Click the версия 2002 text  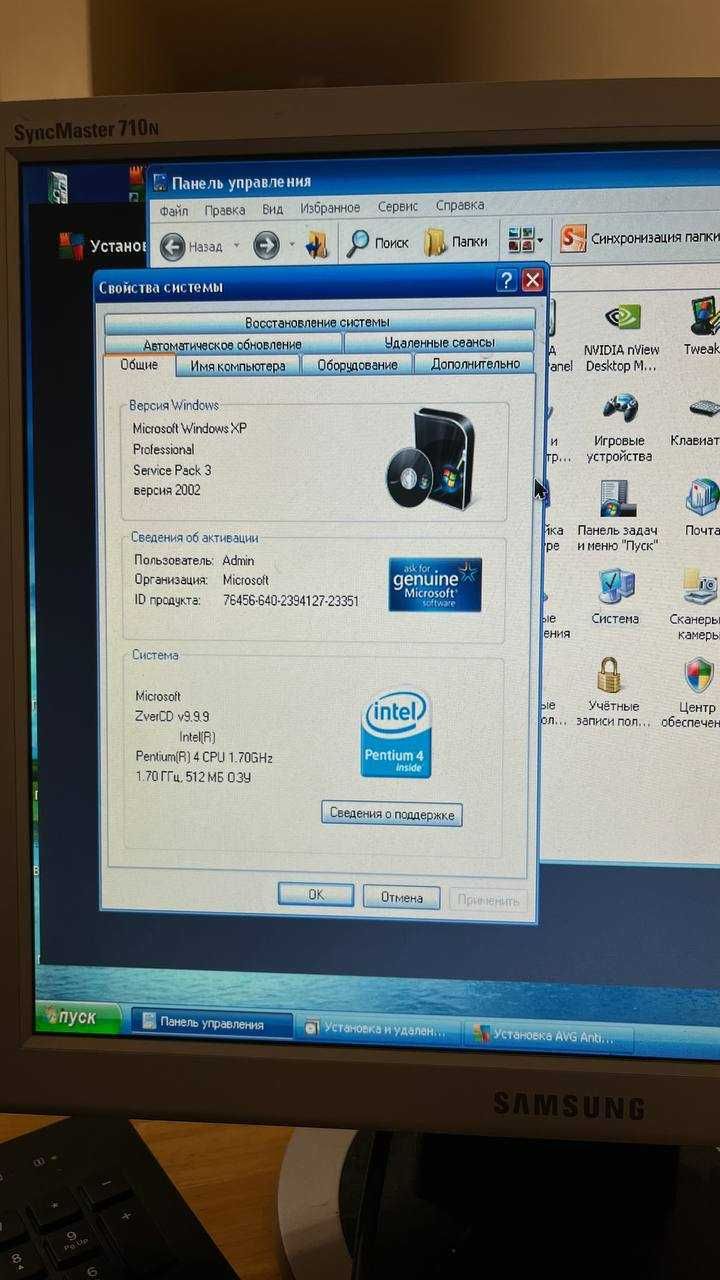(x=167, y=490)
